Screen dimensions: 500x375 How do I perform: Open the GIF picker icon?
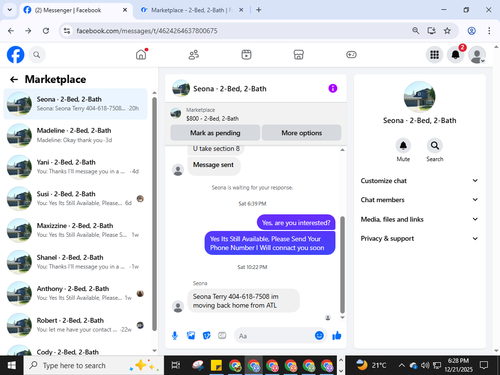222,336
